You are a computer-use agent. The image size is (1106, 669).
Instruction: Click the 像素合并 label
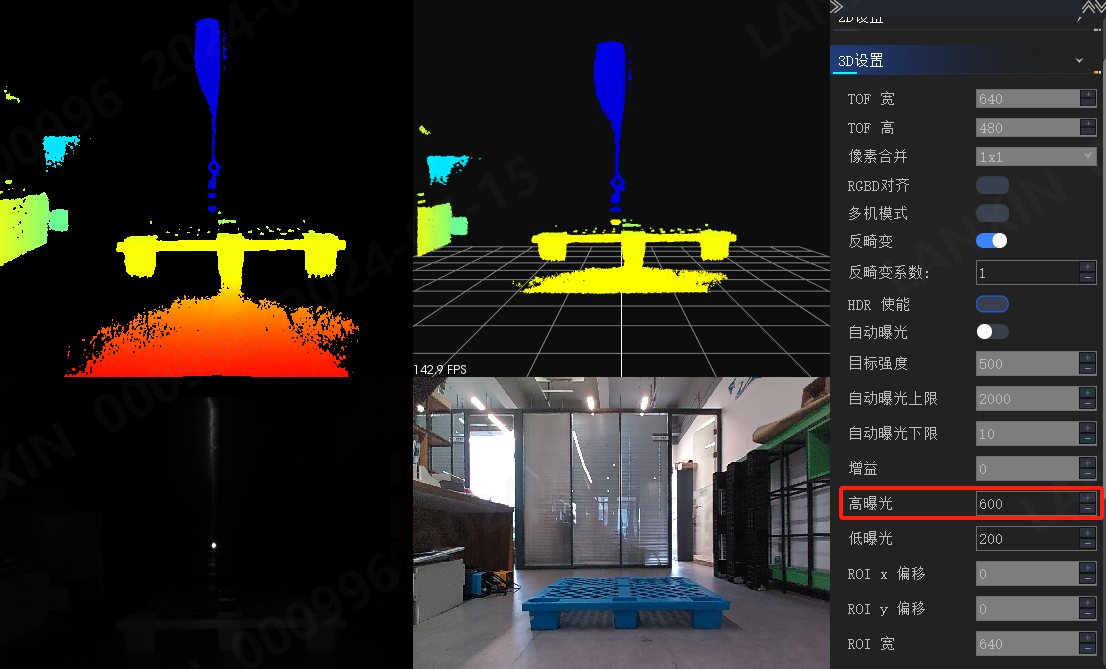(x=877, y=156)
